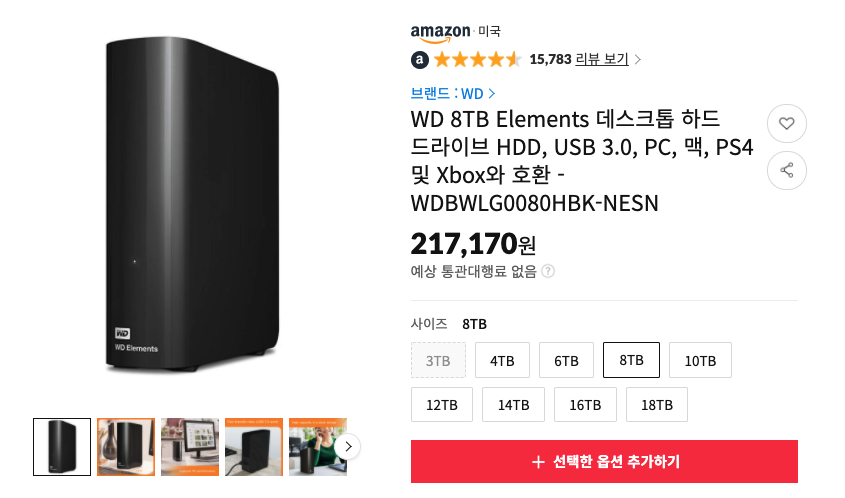Click the share icon button

point(786,170)
